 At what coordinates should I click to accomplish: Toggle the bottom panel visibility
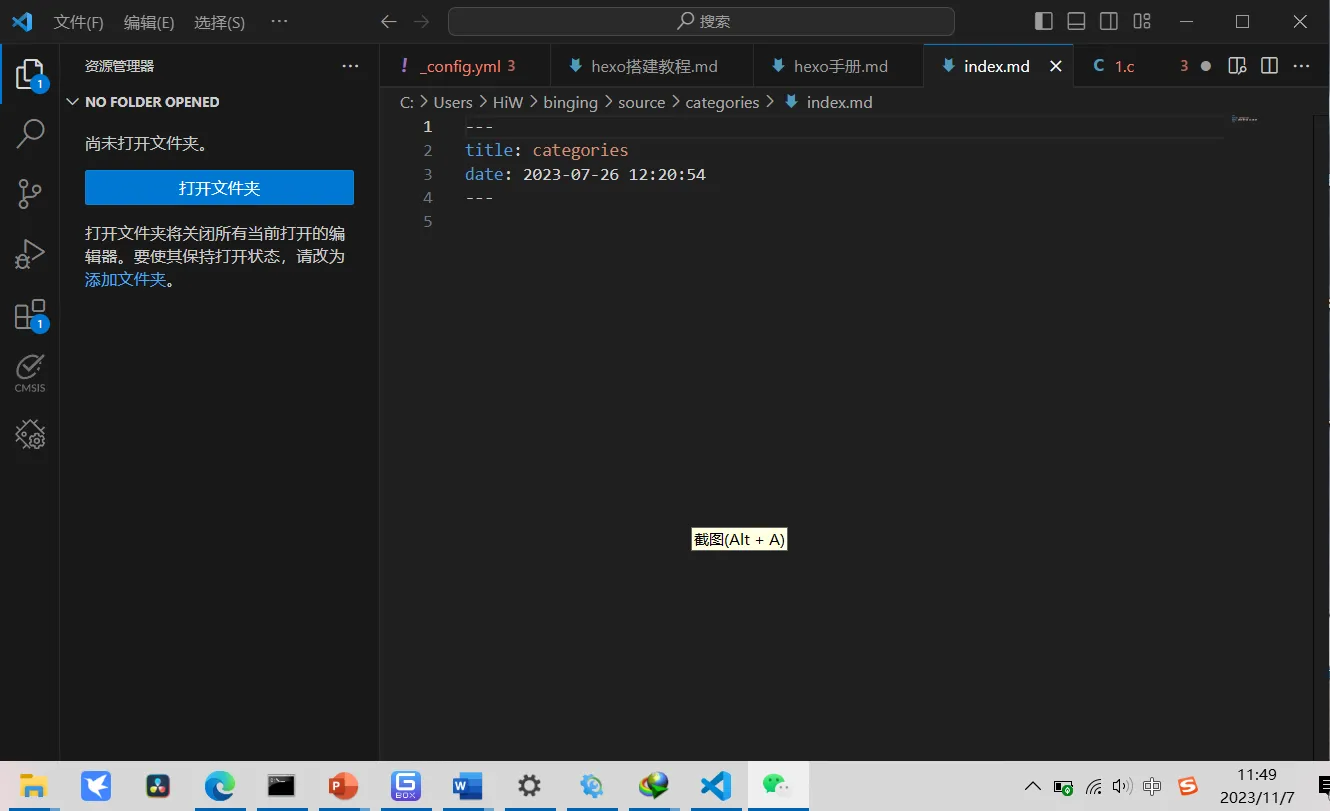1076,21
